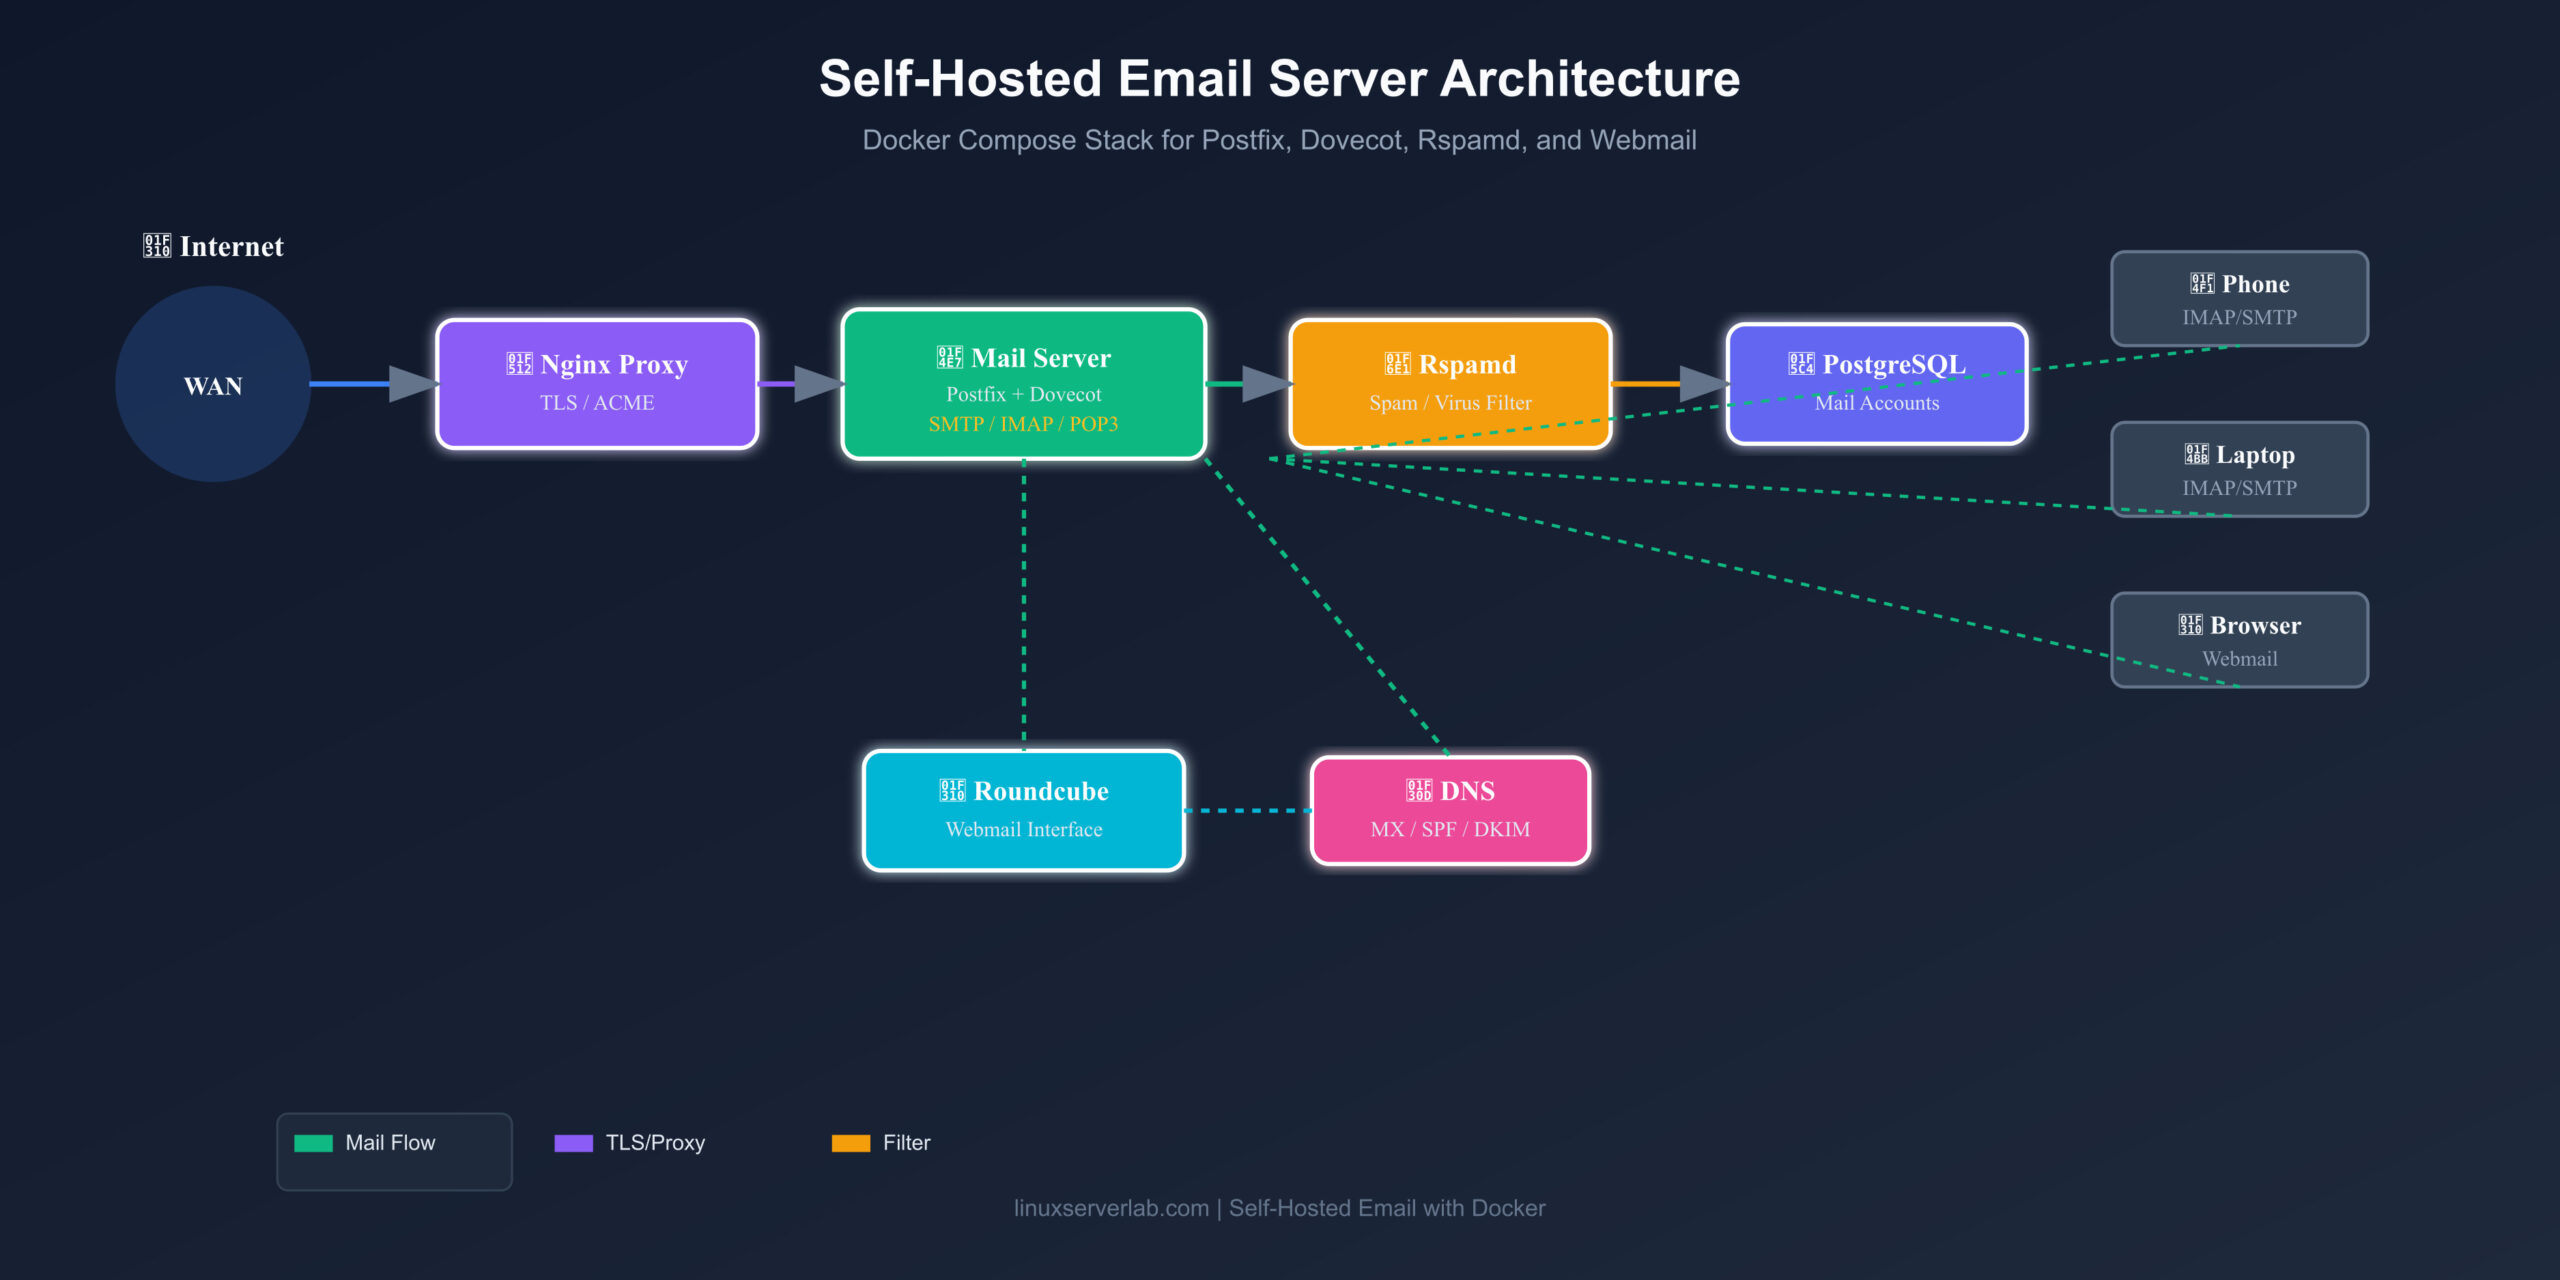Click the 'Internet' label text
This screenshot has height=1280, width=2560.
(x=231, y=246)
